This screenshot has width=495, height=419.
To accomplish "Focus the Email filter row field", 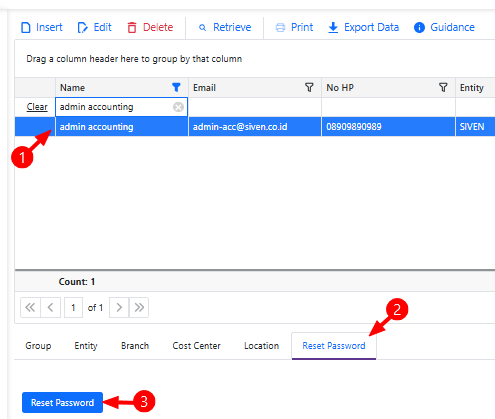I will 255,107.
